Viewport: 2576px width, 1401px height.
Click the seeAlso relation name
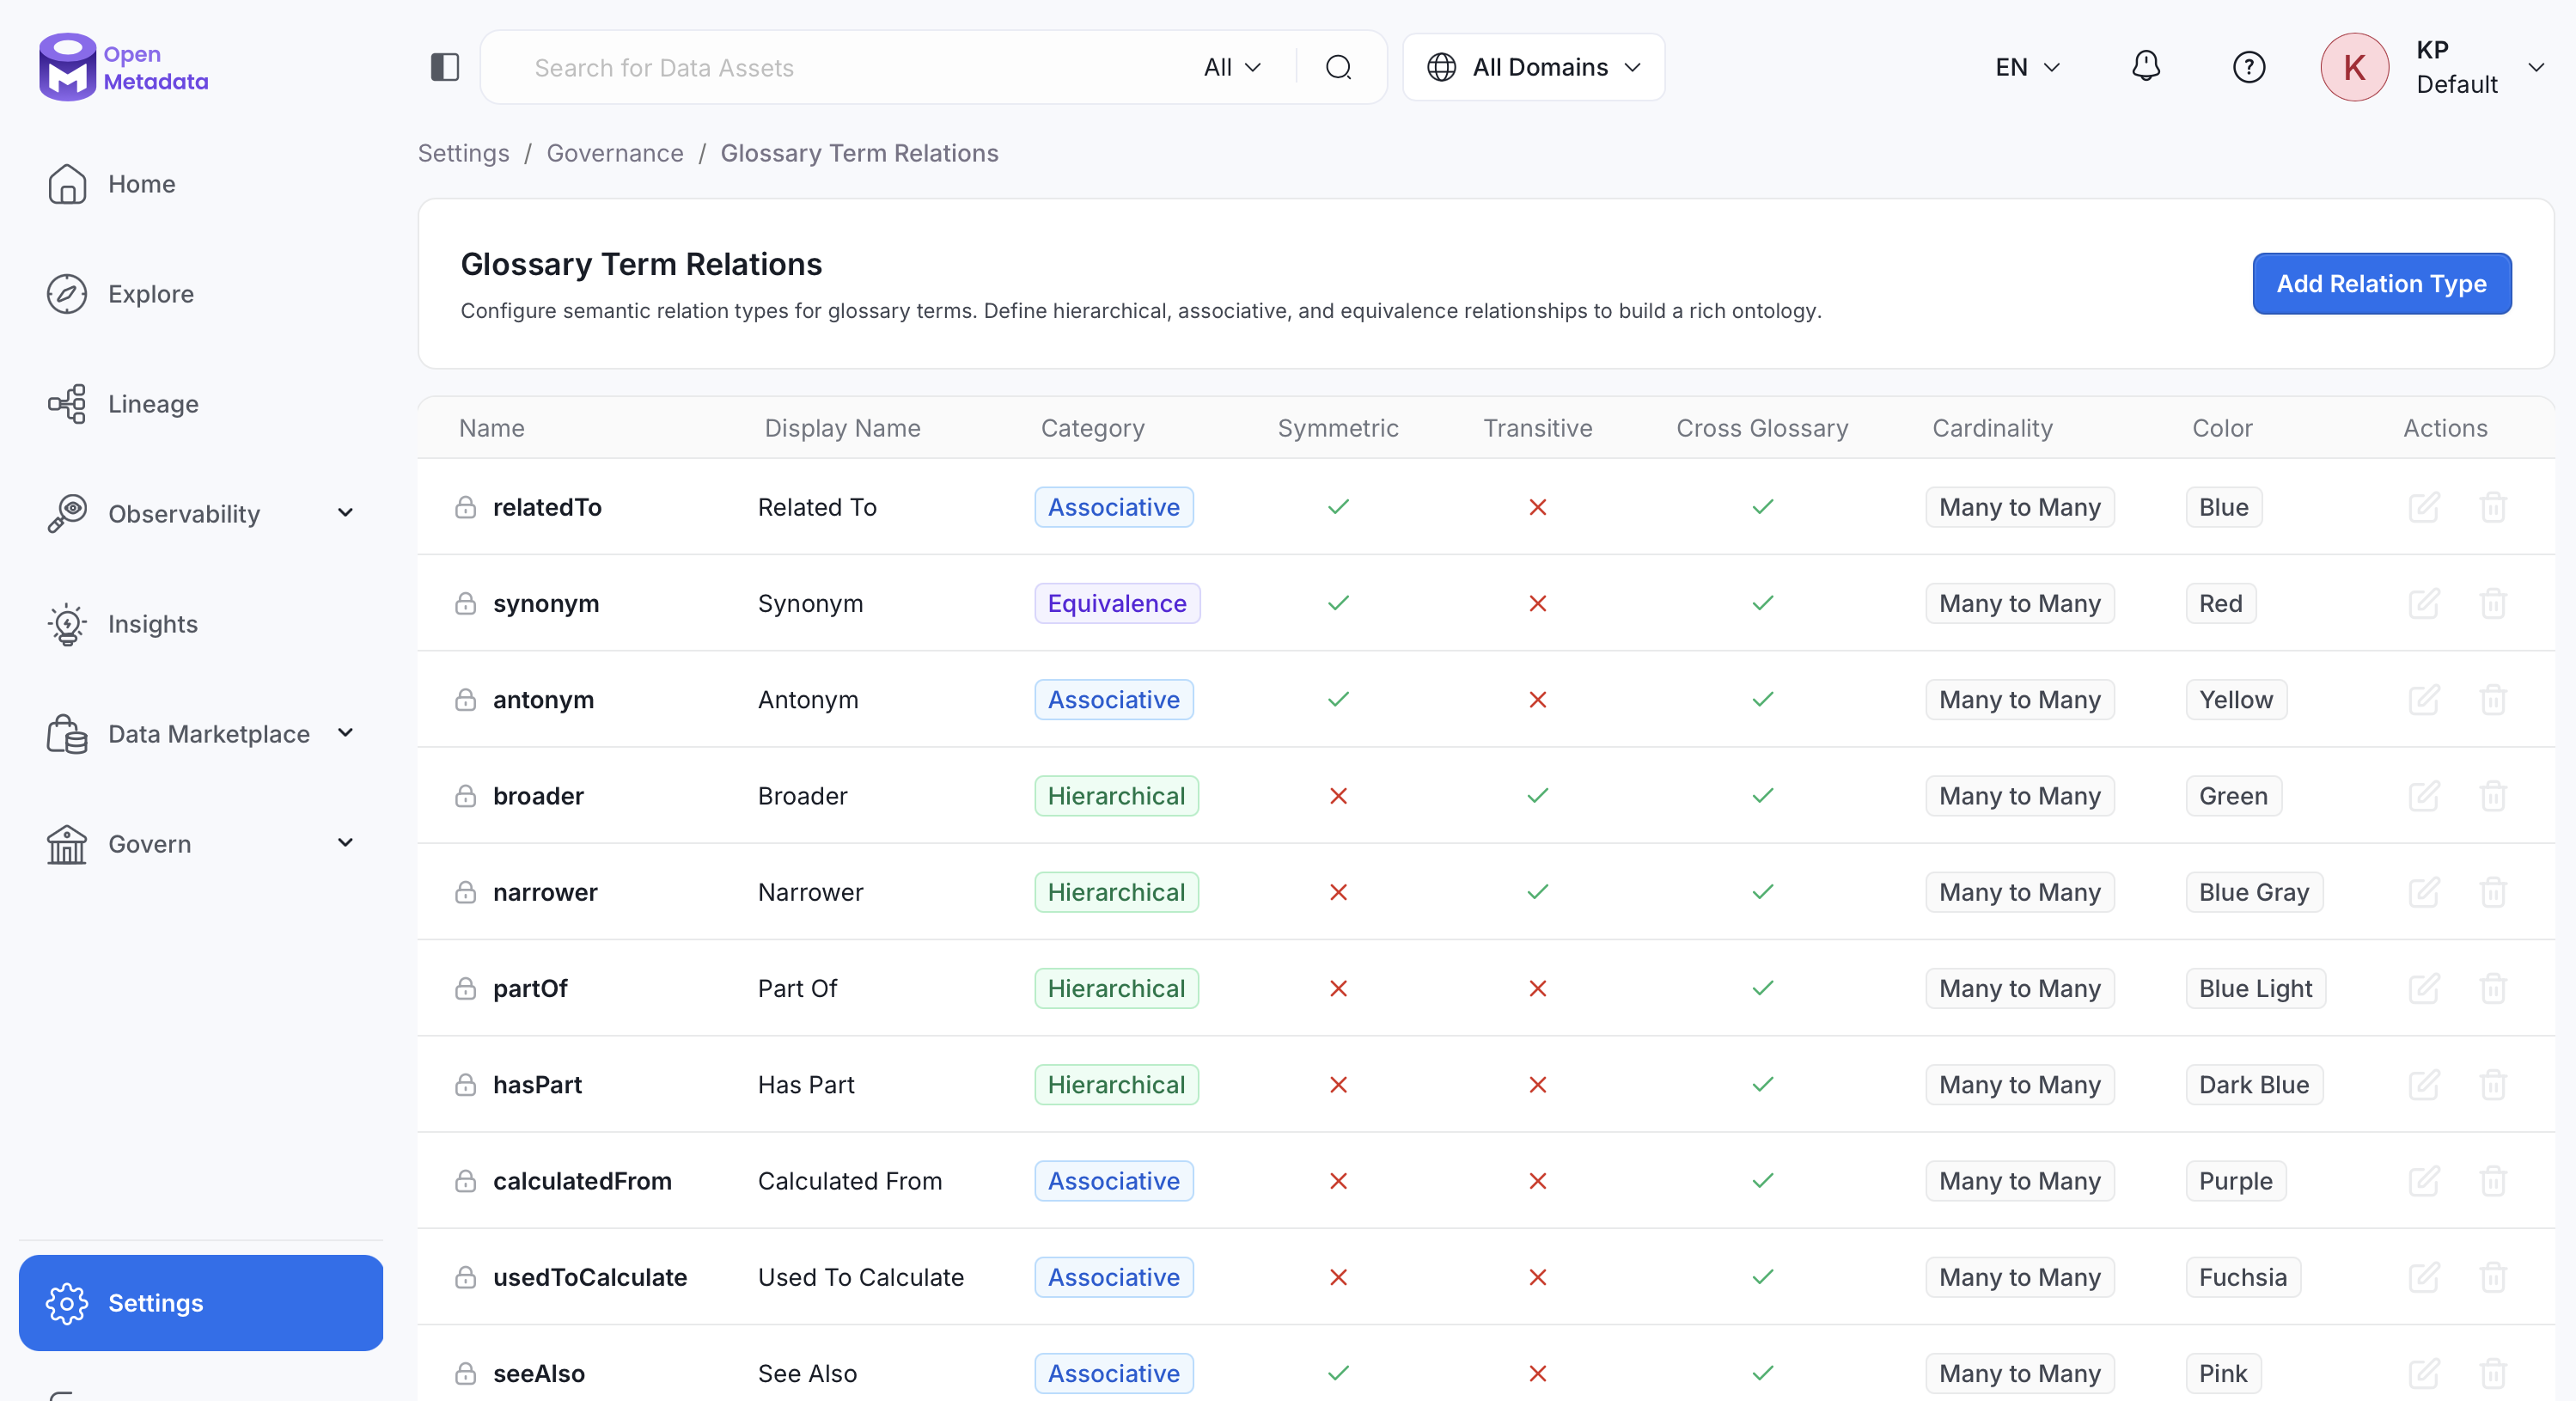click(538, 1373)
